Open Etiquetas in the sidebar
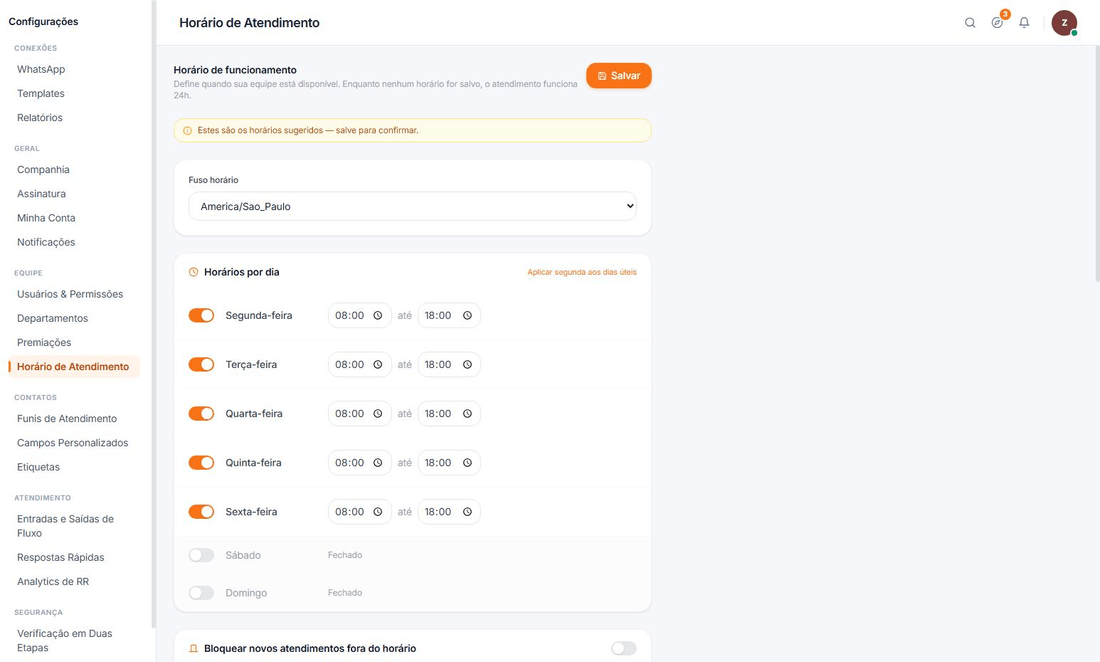 pyautogui.click(x=39, y=467)
